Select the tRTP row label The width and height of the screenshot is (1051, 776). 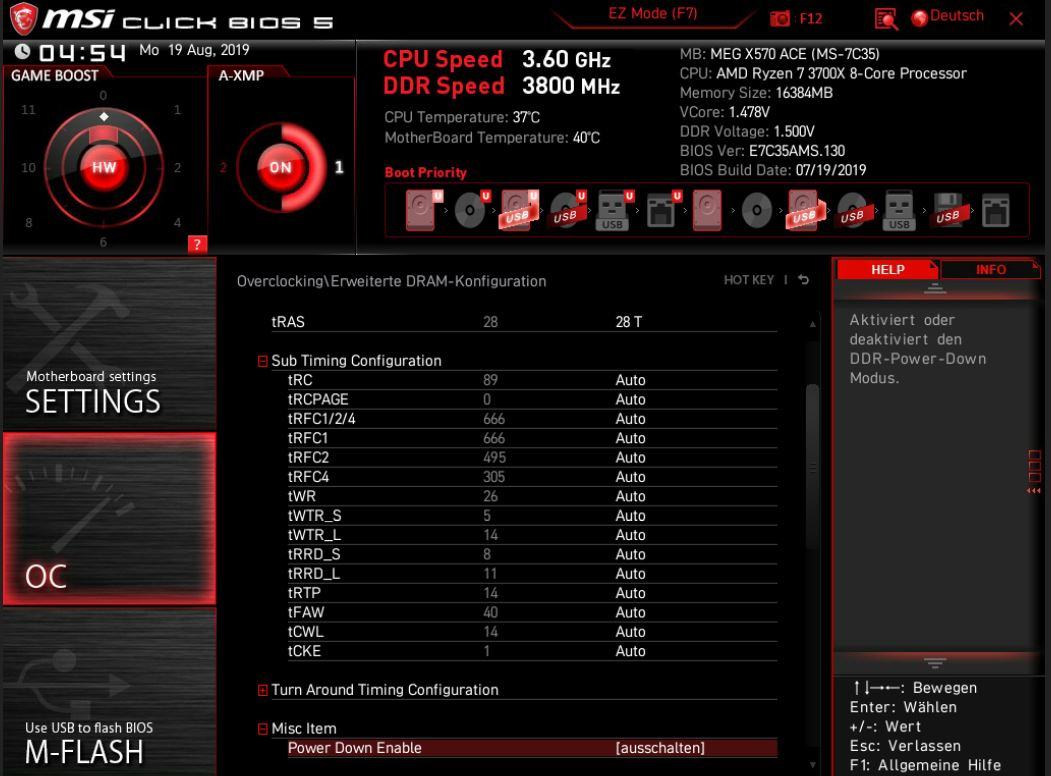point(304,594)
